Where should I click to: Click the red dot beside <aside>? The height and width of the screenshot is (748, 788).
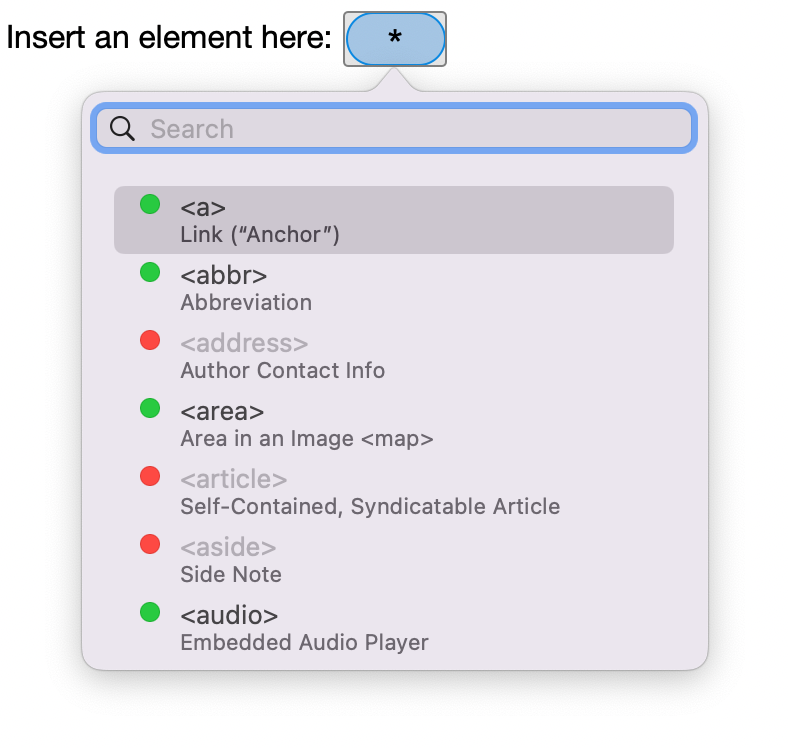coord(150,544)
